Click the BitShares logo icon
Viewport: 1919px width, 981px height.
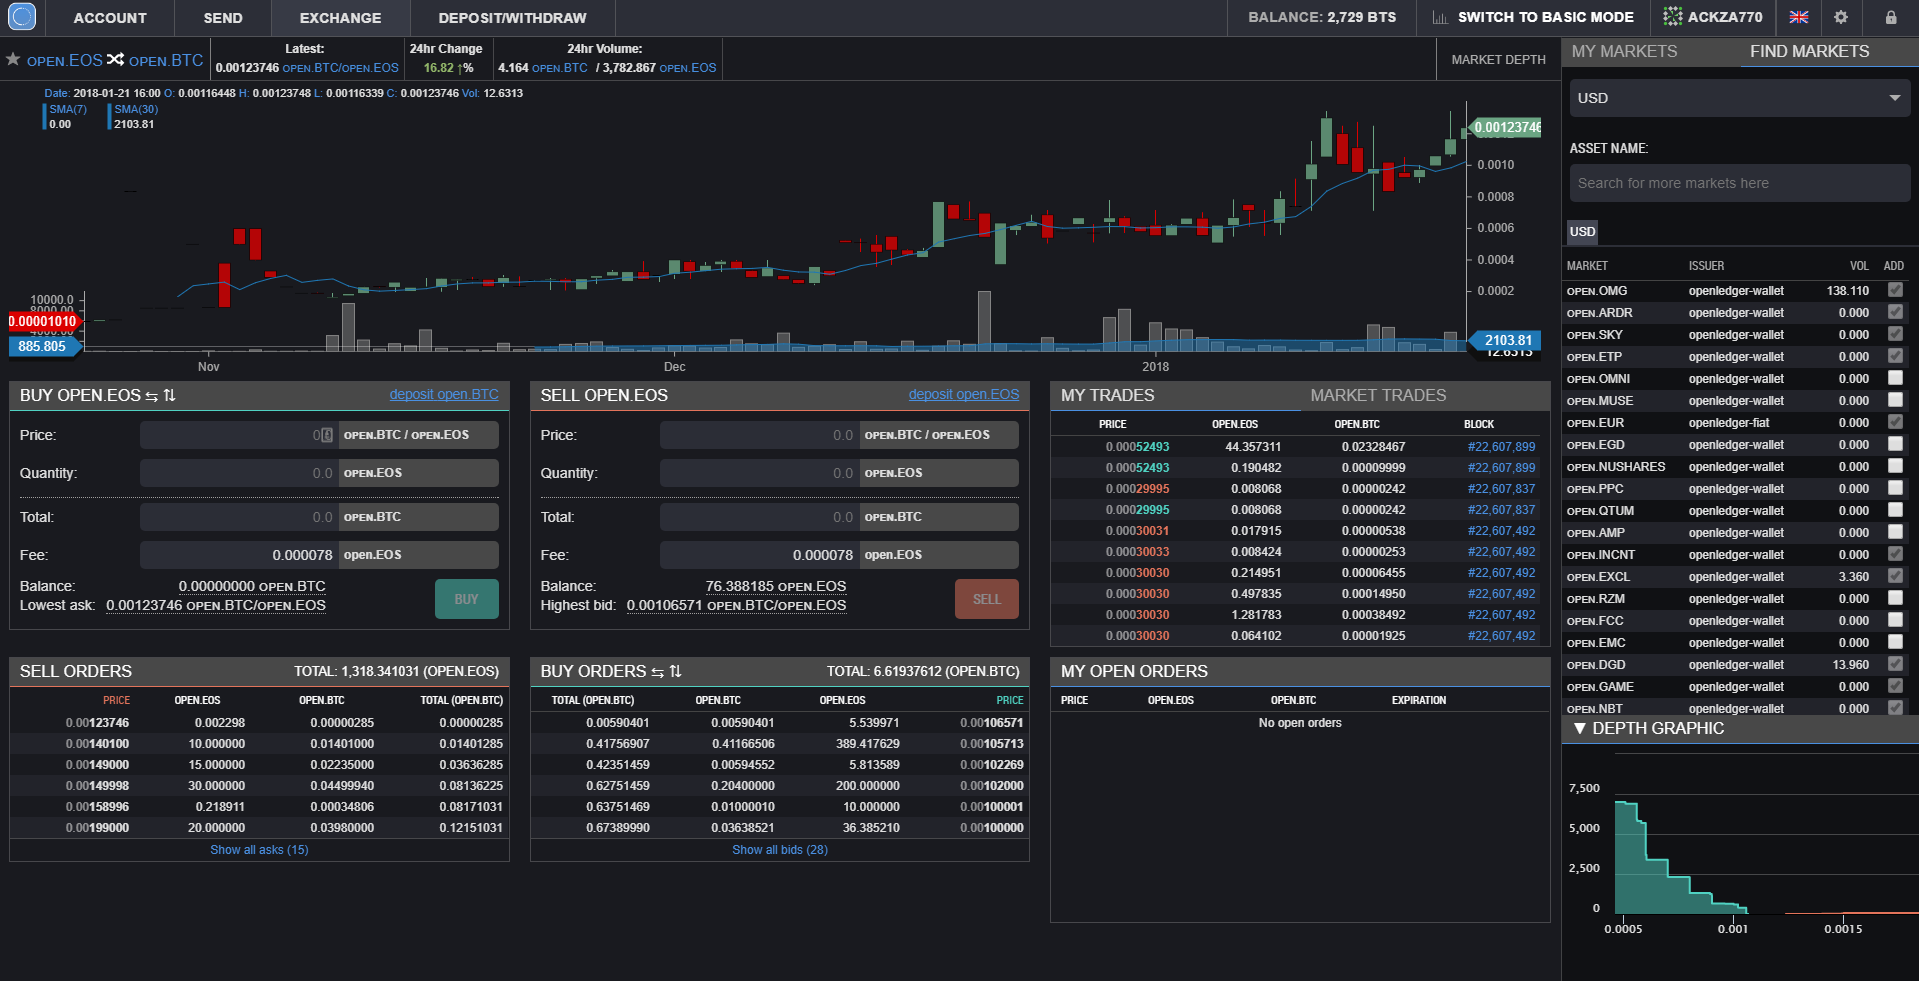[x=22, y=17]
